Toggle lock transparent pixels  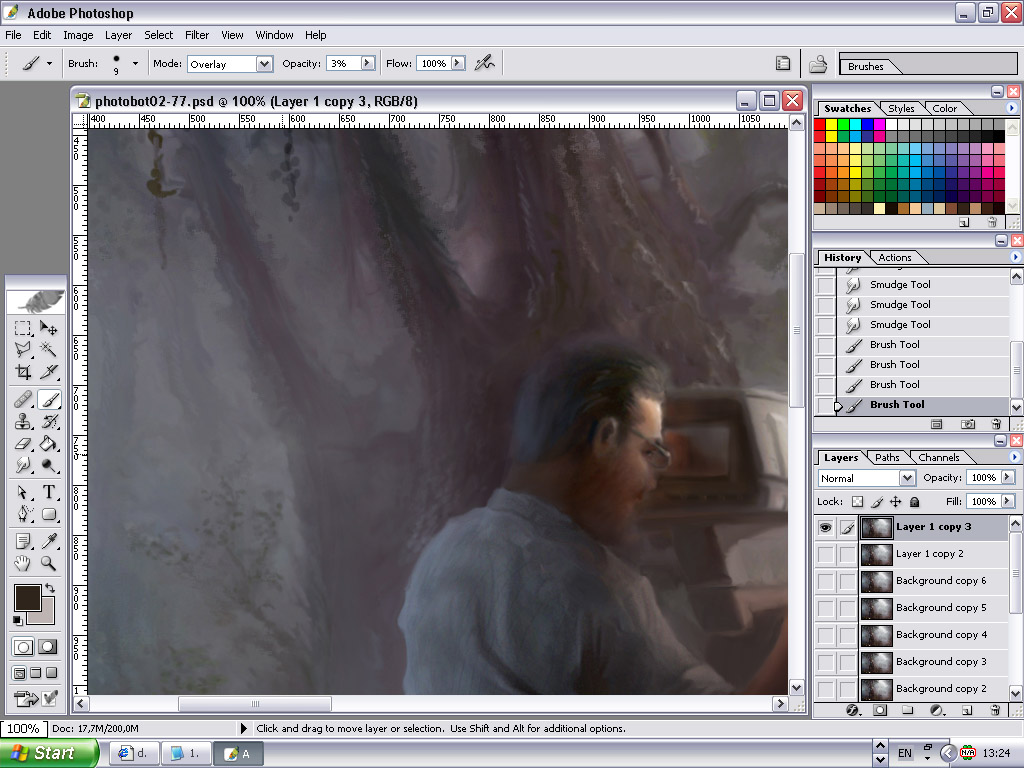click(x=857, y=502)
